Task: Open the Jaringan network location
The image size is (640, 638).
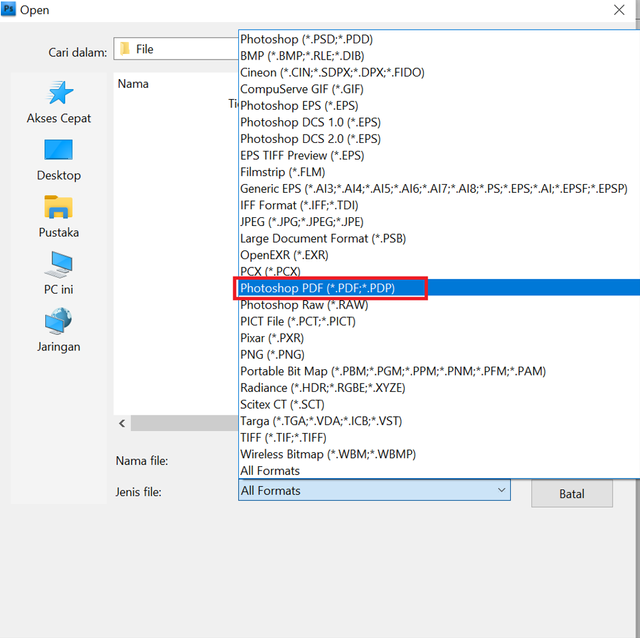Action: (59, 330)
